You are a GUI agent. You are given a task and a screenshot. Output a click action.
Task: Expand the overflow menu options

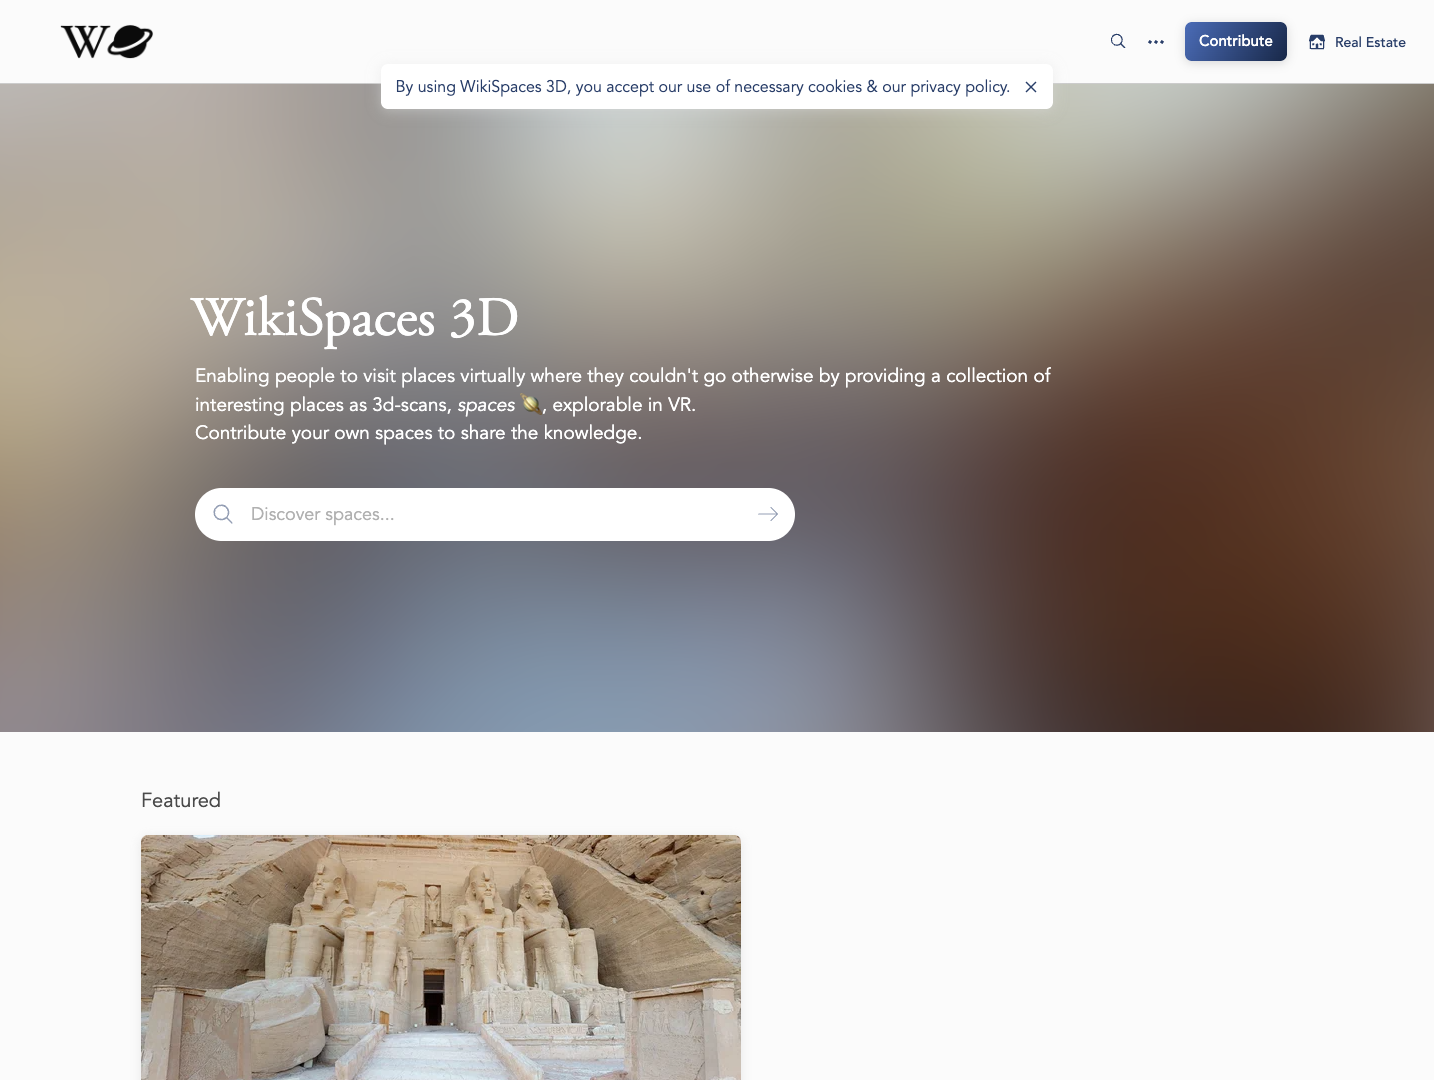click(x=1156, y=42)
